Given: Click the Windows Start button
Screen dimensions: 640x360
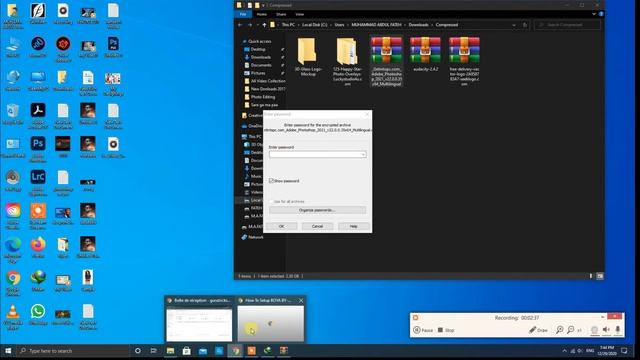Looking at the screenshot, I should [x=8, y=351].
